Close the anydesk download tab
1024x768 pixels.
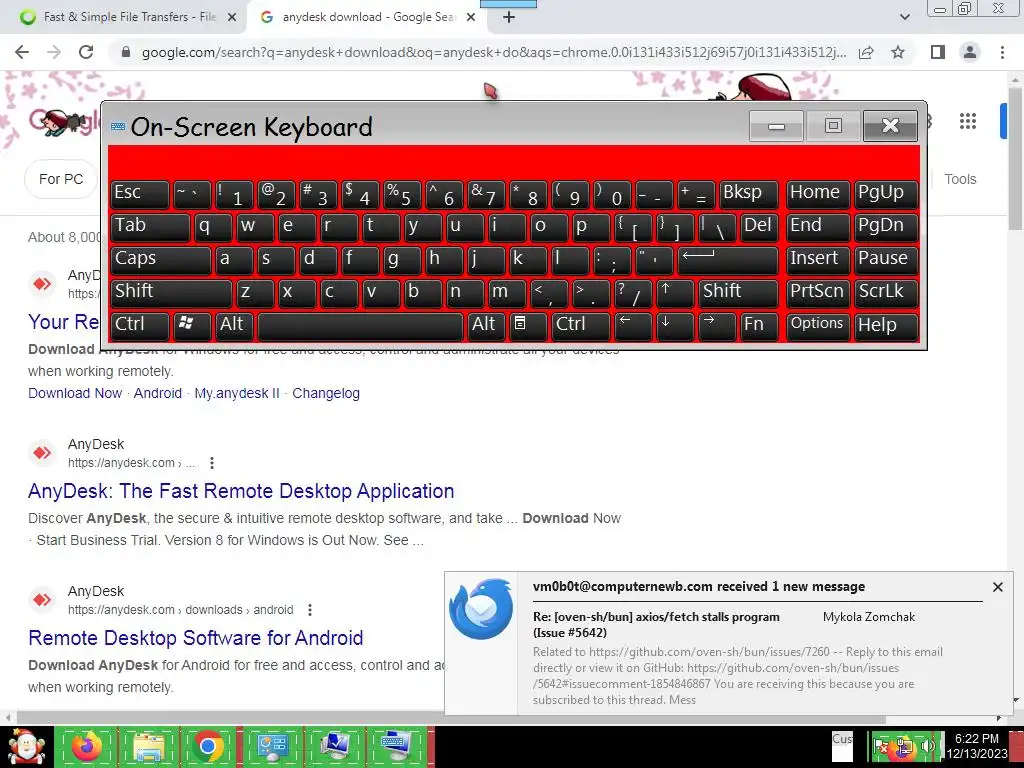[x=471, y=17]
